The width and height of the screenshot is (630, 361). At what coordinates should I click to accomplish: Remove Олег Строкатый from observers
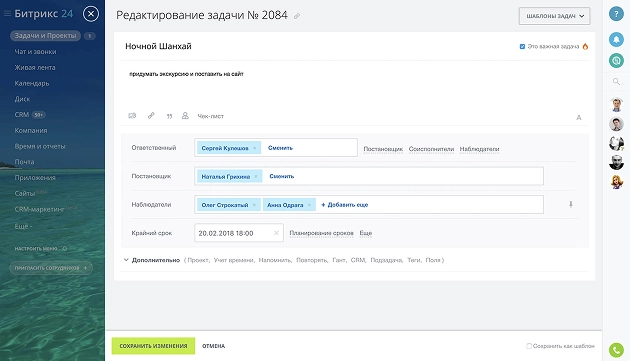point(254,205)
